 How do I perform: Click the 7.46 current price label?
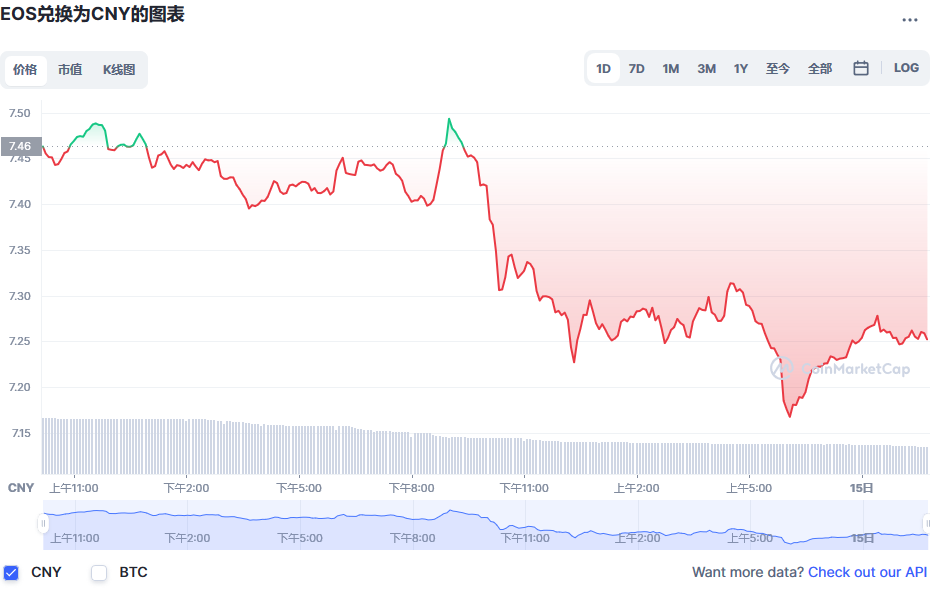(21, 146)
